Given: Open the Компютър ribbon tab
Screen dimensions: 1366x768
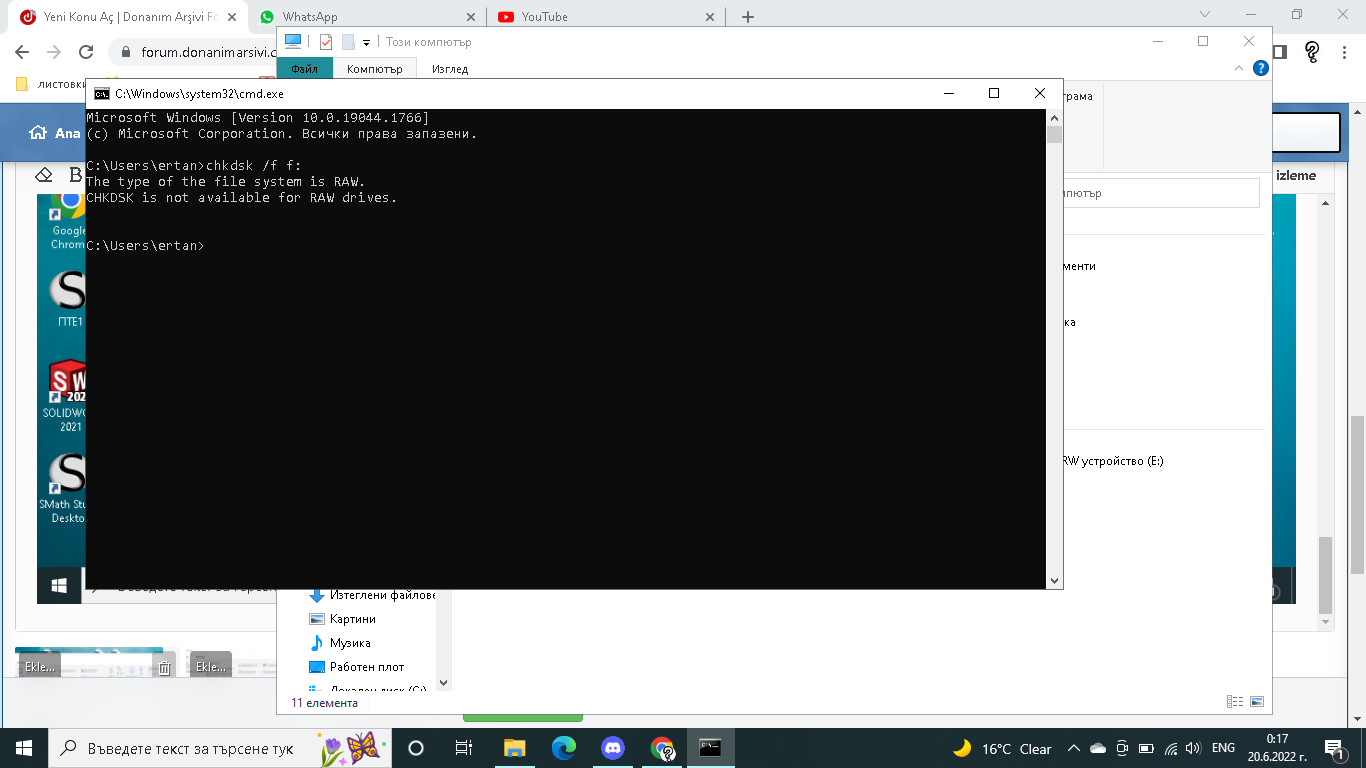Looking at the screenshot, I should (374, 69).
